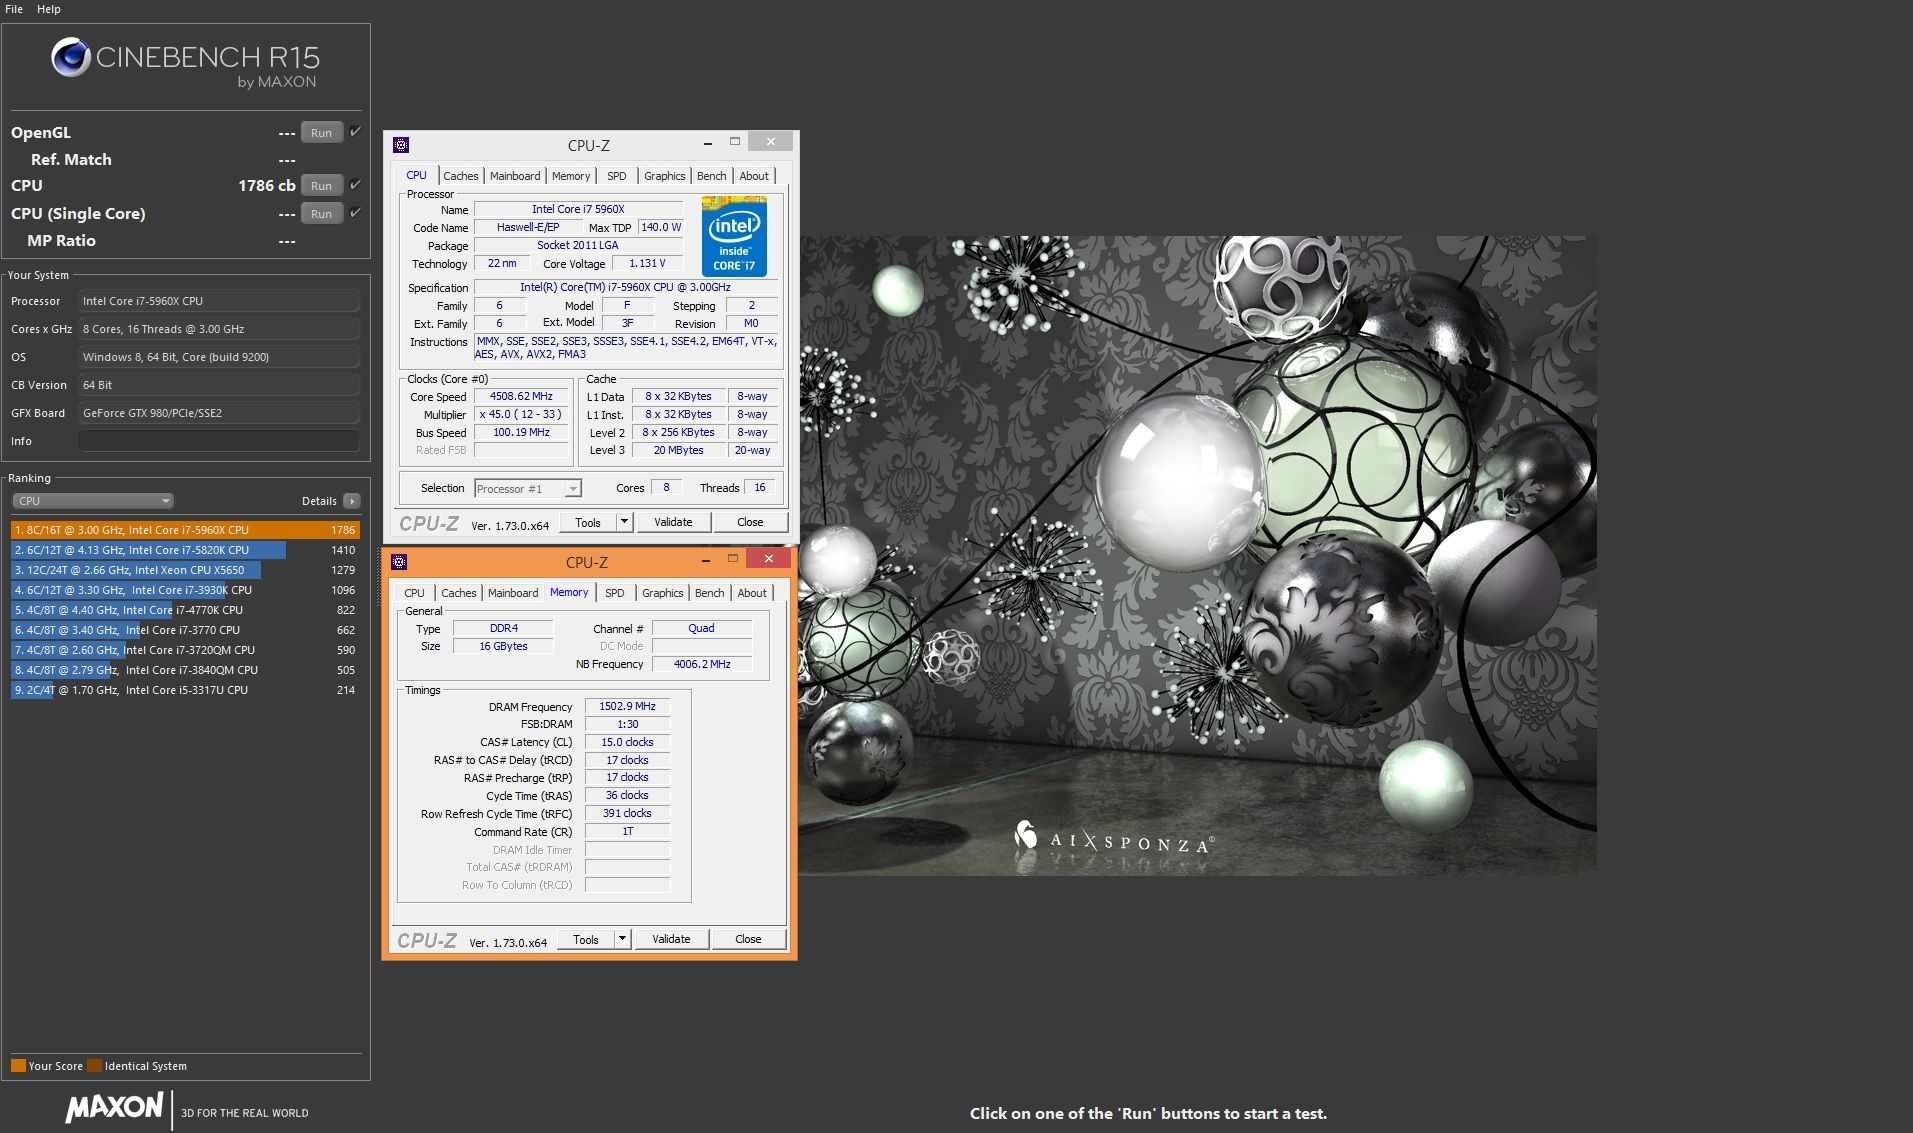Run the CPU (Single Core) benchmark
The width and height of the screenshot is (1913, 1133).
321,213
